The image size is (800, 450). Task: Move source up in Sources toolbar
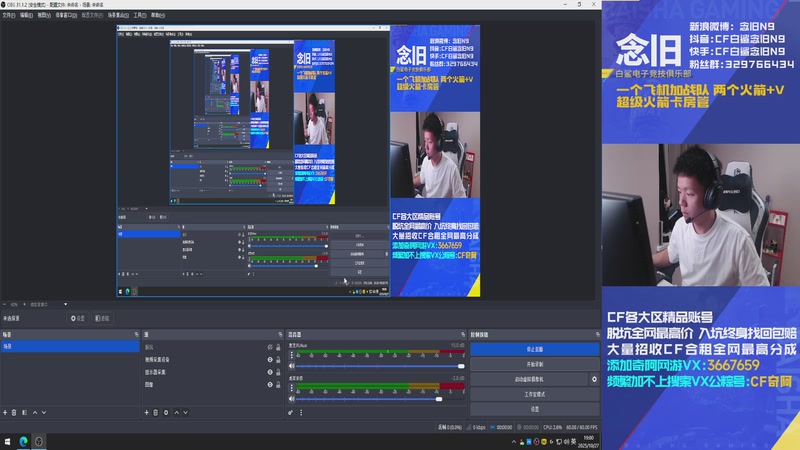pos(177,412)
